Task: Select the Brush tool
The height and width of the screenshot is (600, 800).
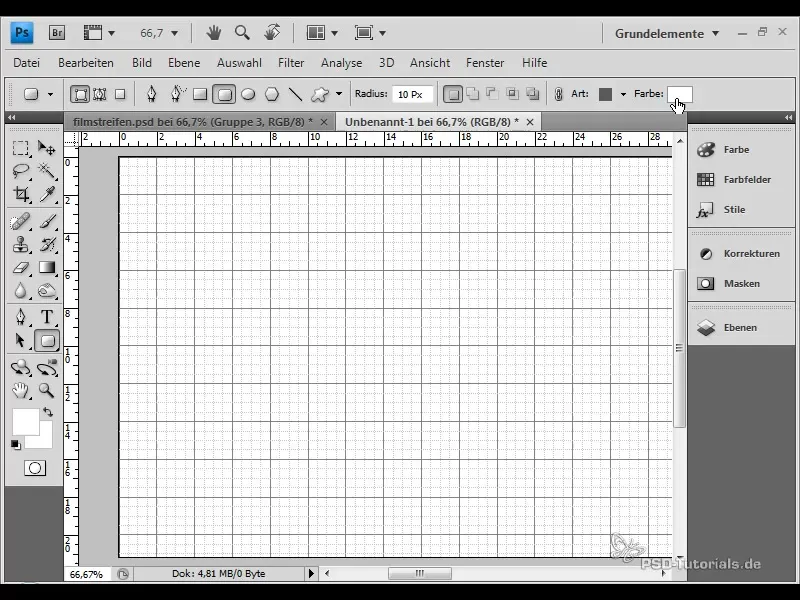Action: point(46,222)
